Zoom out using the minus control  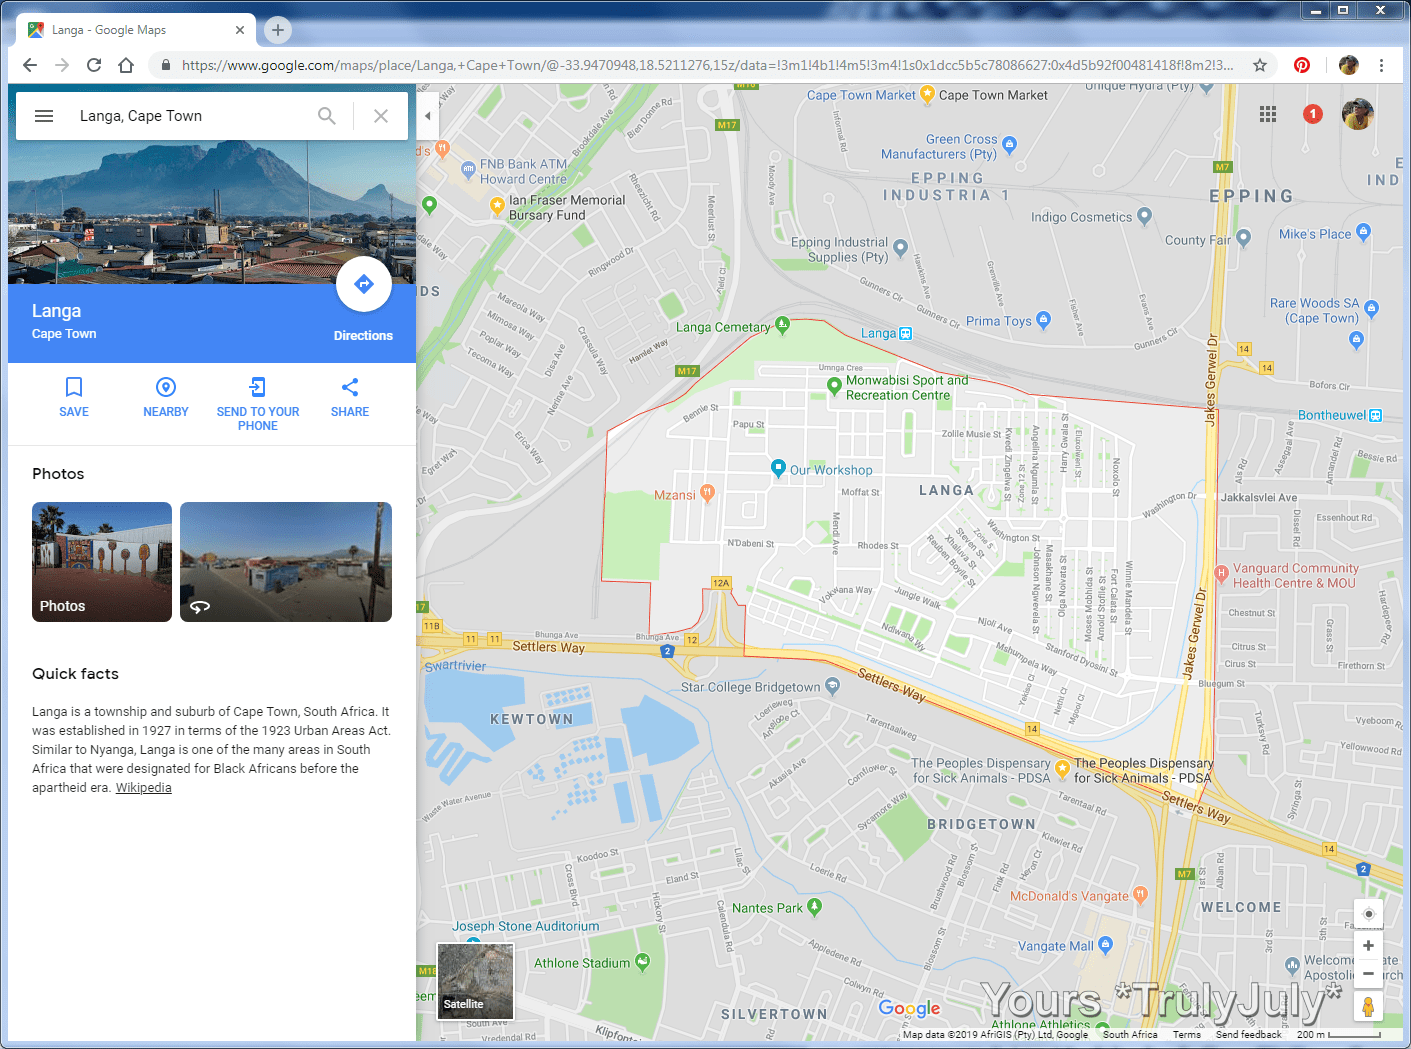tap(1368, 972)
